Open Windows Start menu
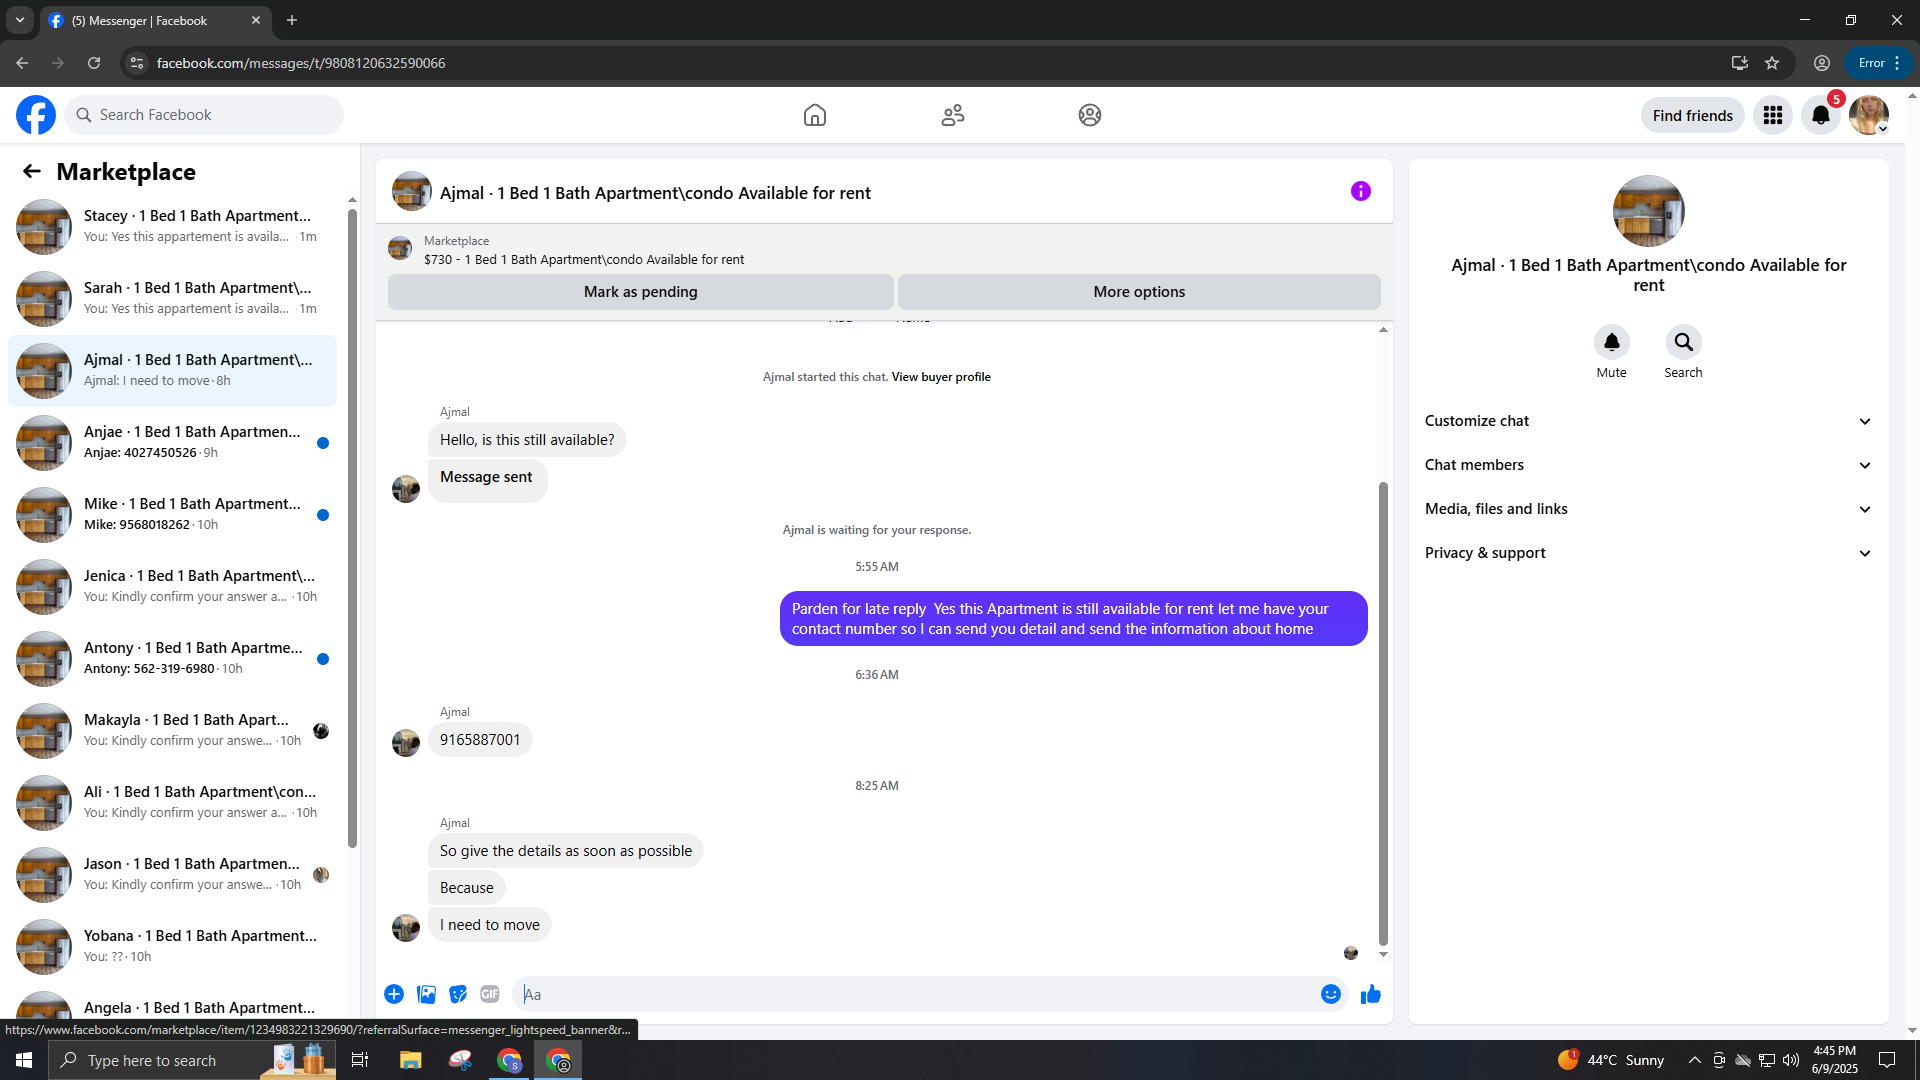 coord(24,1060)
